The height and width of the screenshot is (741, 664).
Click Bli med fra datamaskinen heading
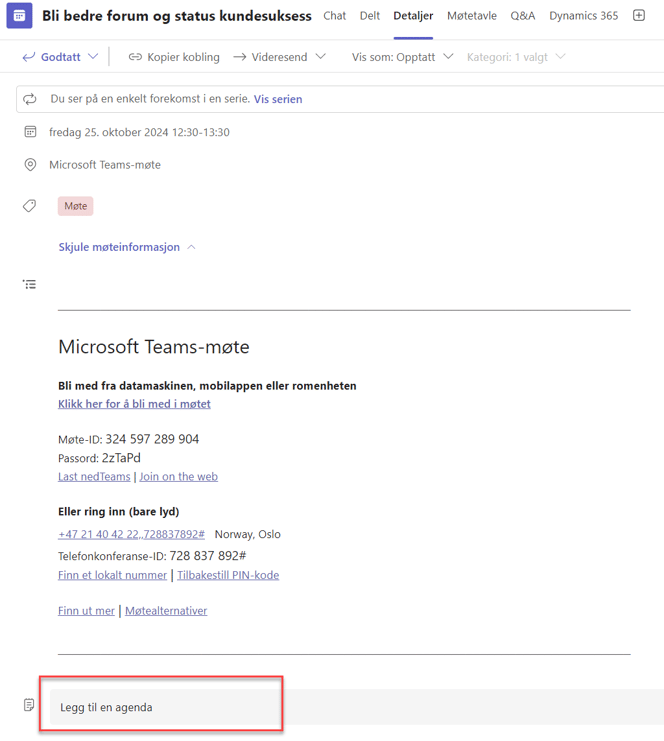207,386
